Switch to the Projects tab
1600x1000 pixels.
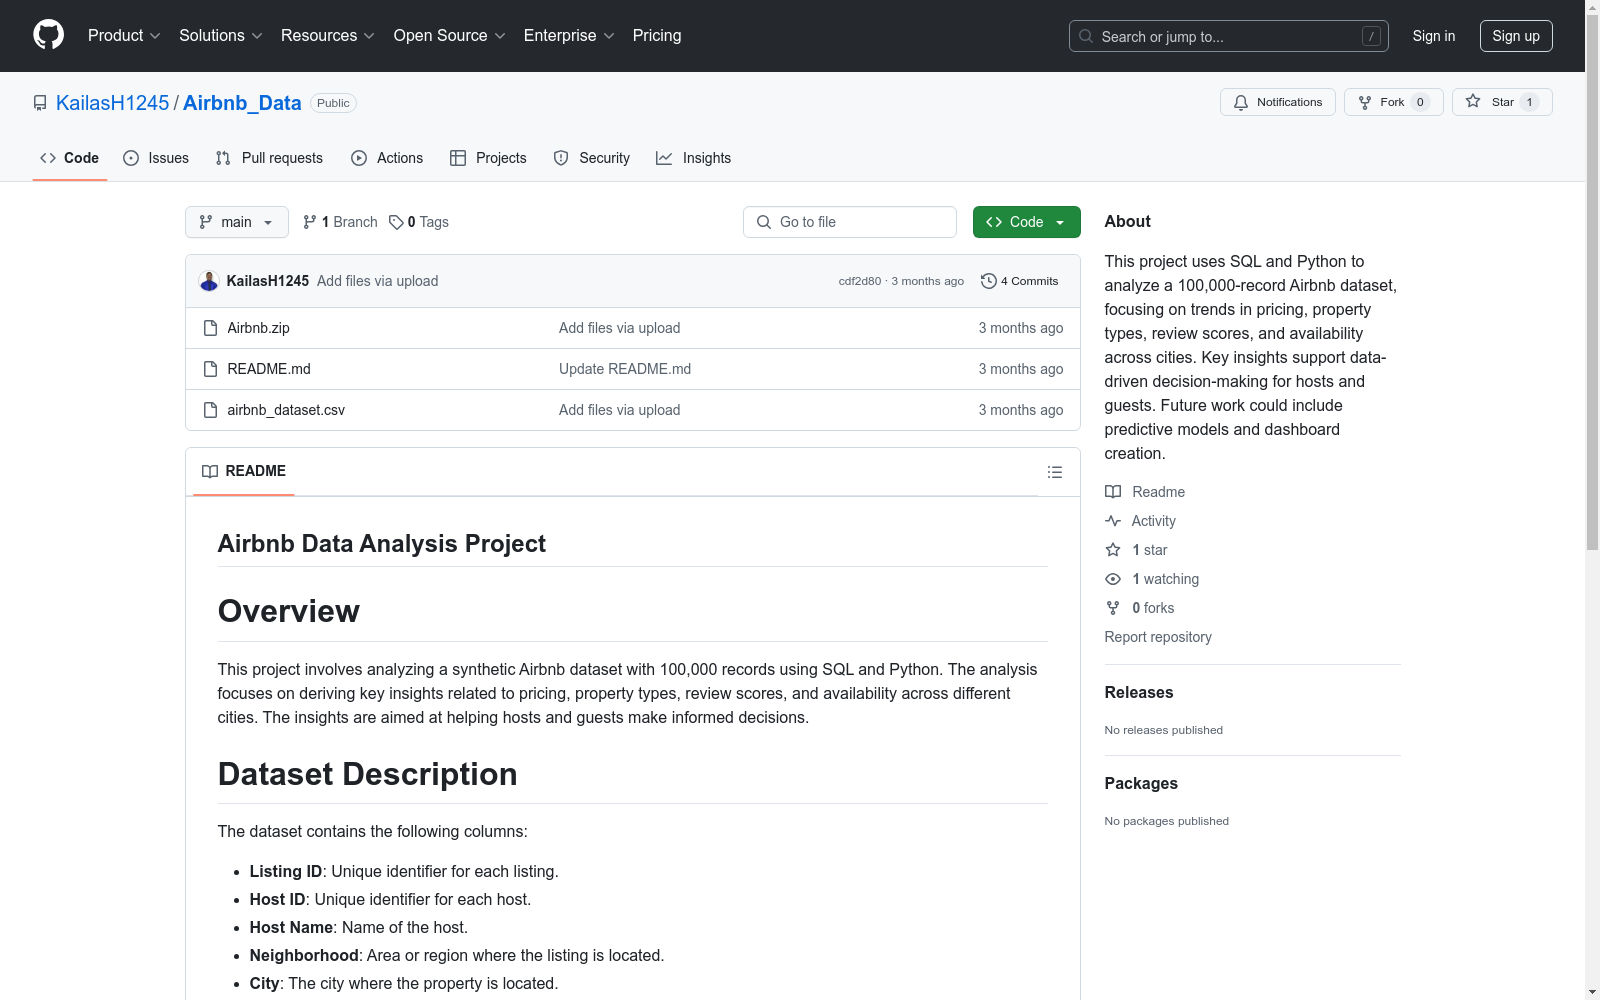(488, 158)
